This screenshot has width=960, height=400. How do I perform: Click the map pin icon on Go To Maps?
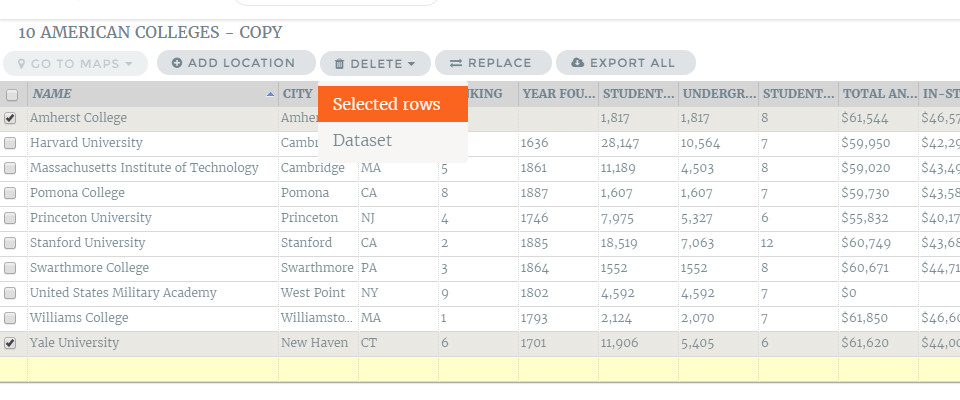pos(22,64)
